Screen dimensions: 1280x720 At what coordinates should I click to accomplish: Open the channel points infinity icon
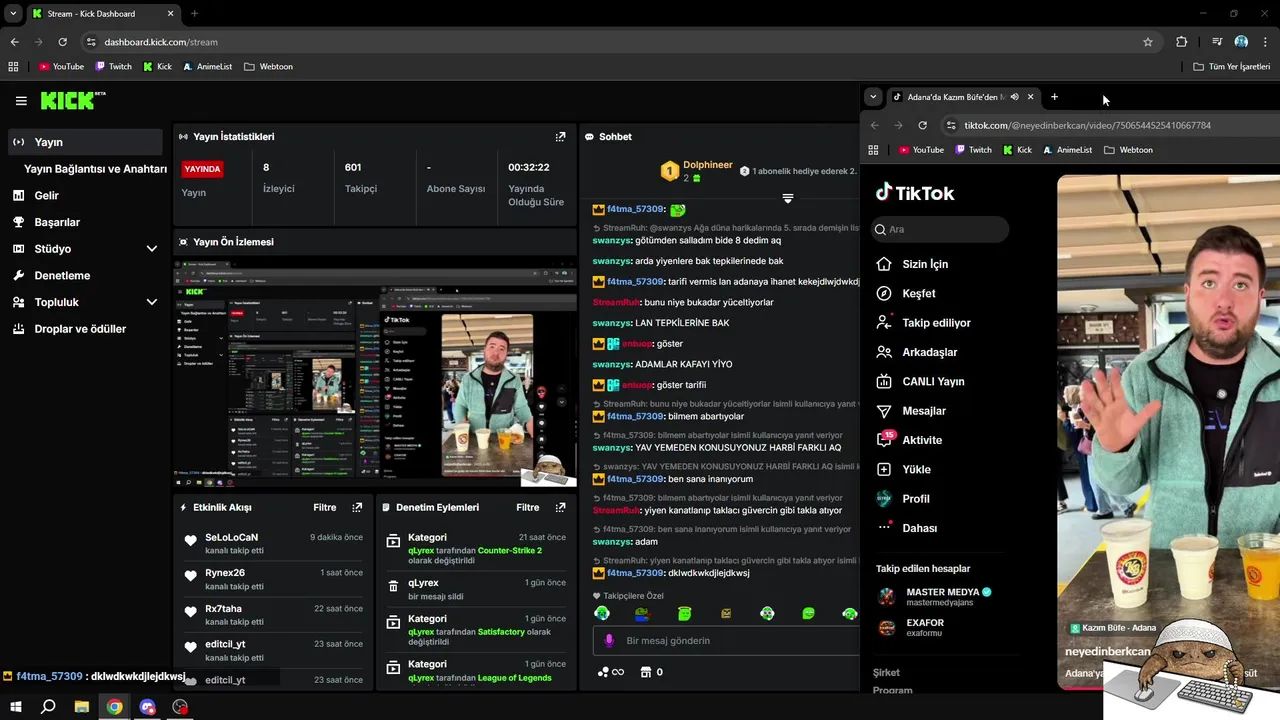(610, 672)
